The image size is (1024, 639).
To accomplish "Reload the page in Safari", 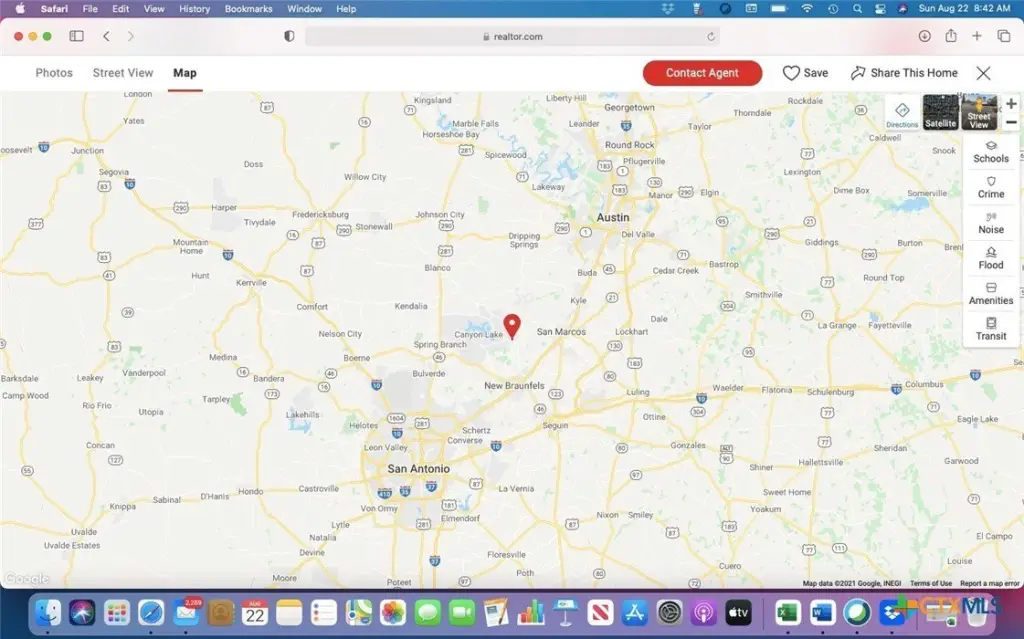I will point(711,36).
